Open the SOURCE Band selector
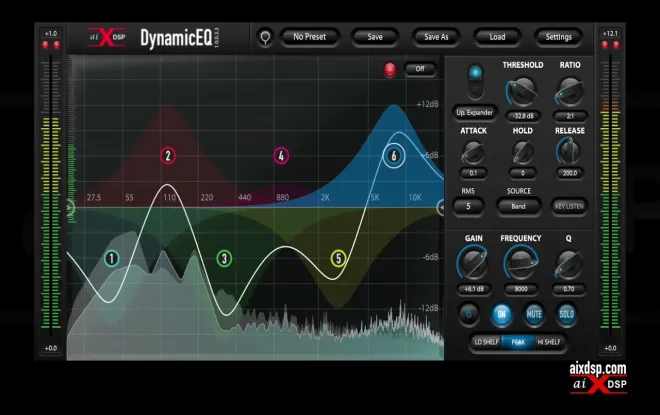Image resolution: width=660 pixels, height=415 pixels. pos(519,206)
